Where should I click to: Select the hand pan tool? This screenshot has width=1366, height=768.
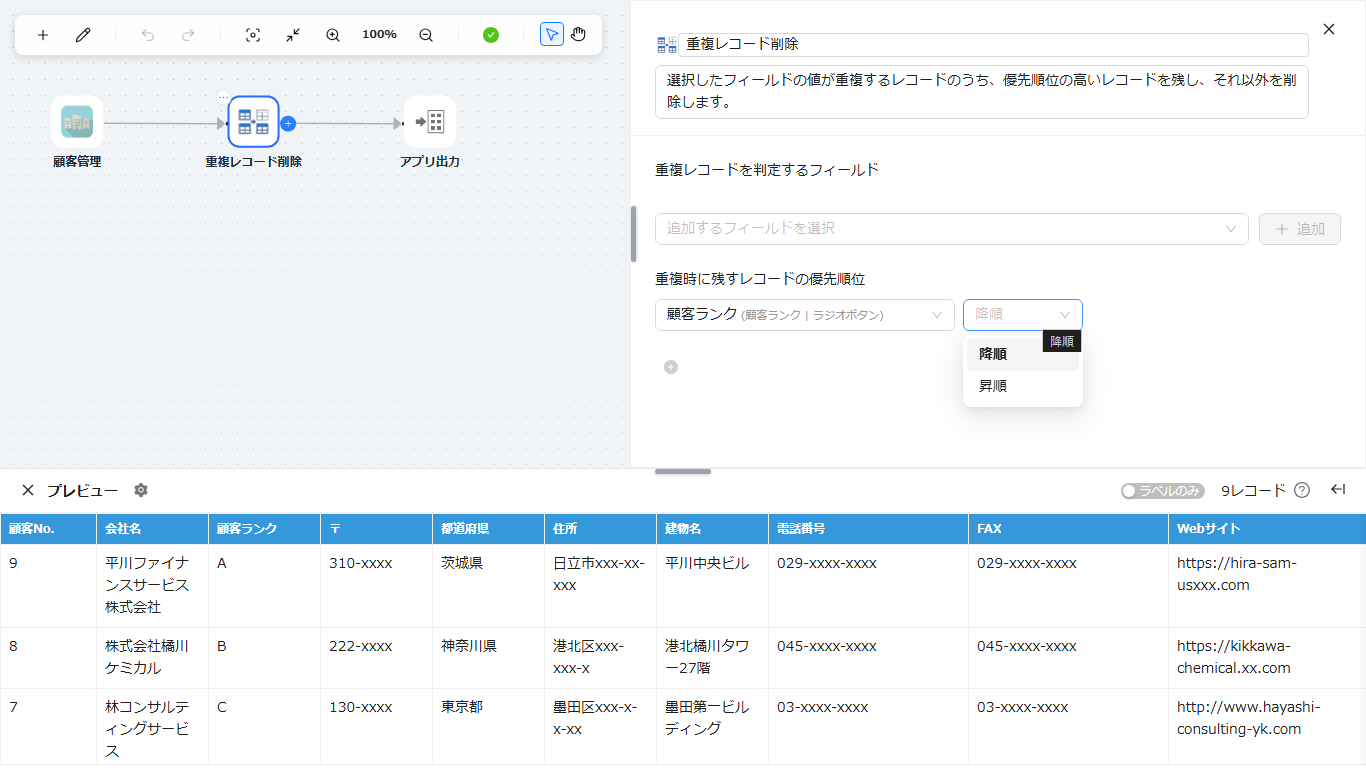coord(578,35)
